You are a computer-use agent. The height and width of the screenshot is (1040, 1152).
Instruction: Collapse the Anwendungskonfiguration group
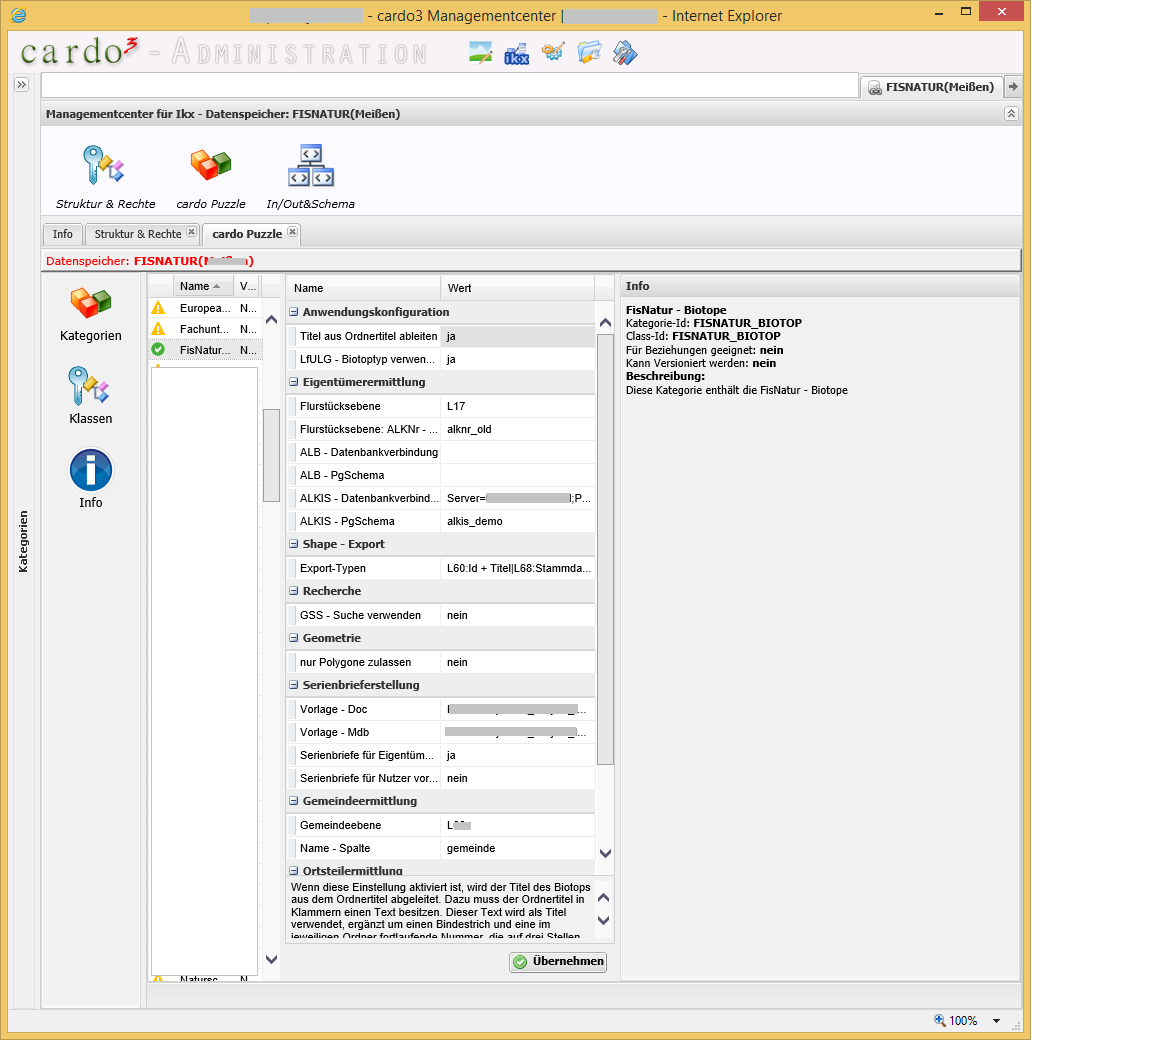pyautogui.click(x=294, y=312)
